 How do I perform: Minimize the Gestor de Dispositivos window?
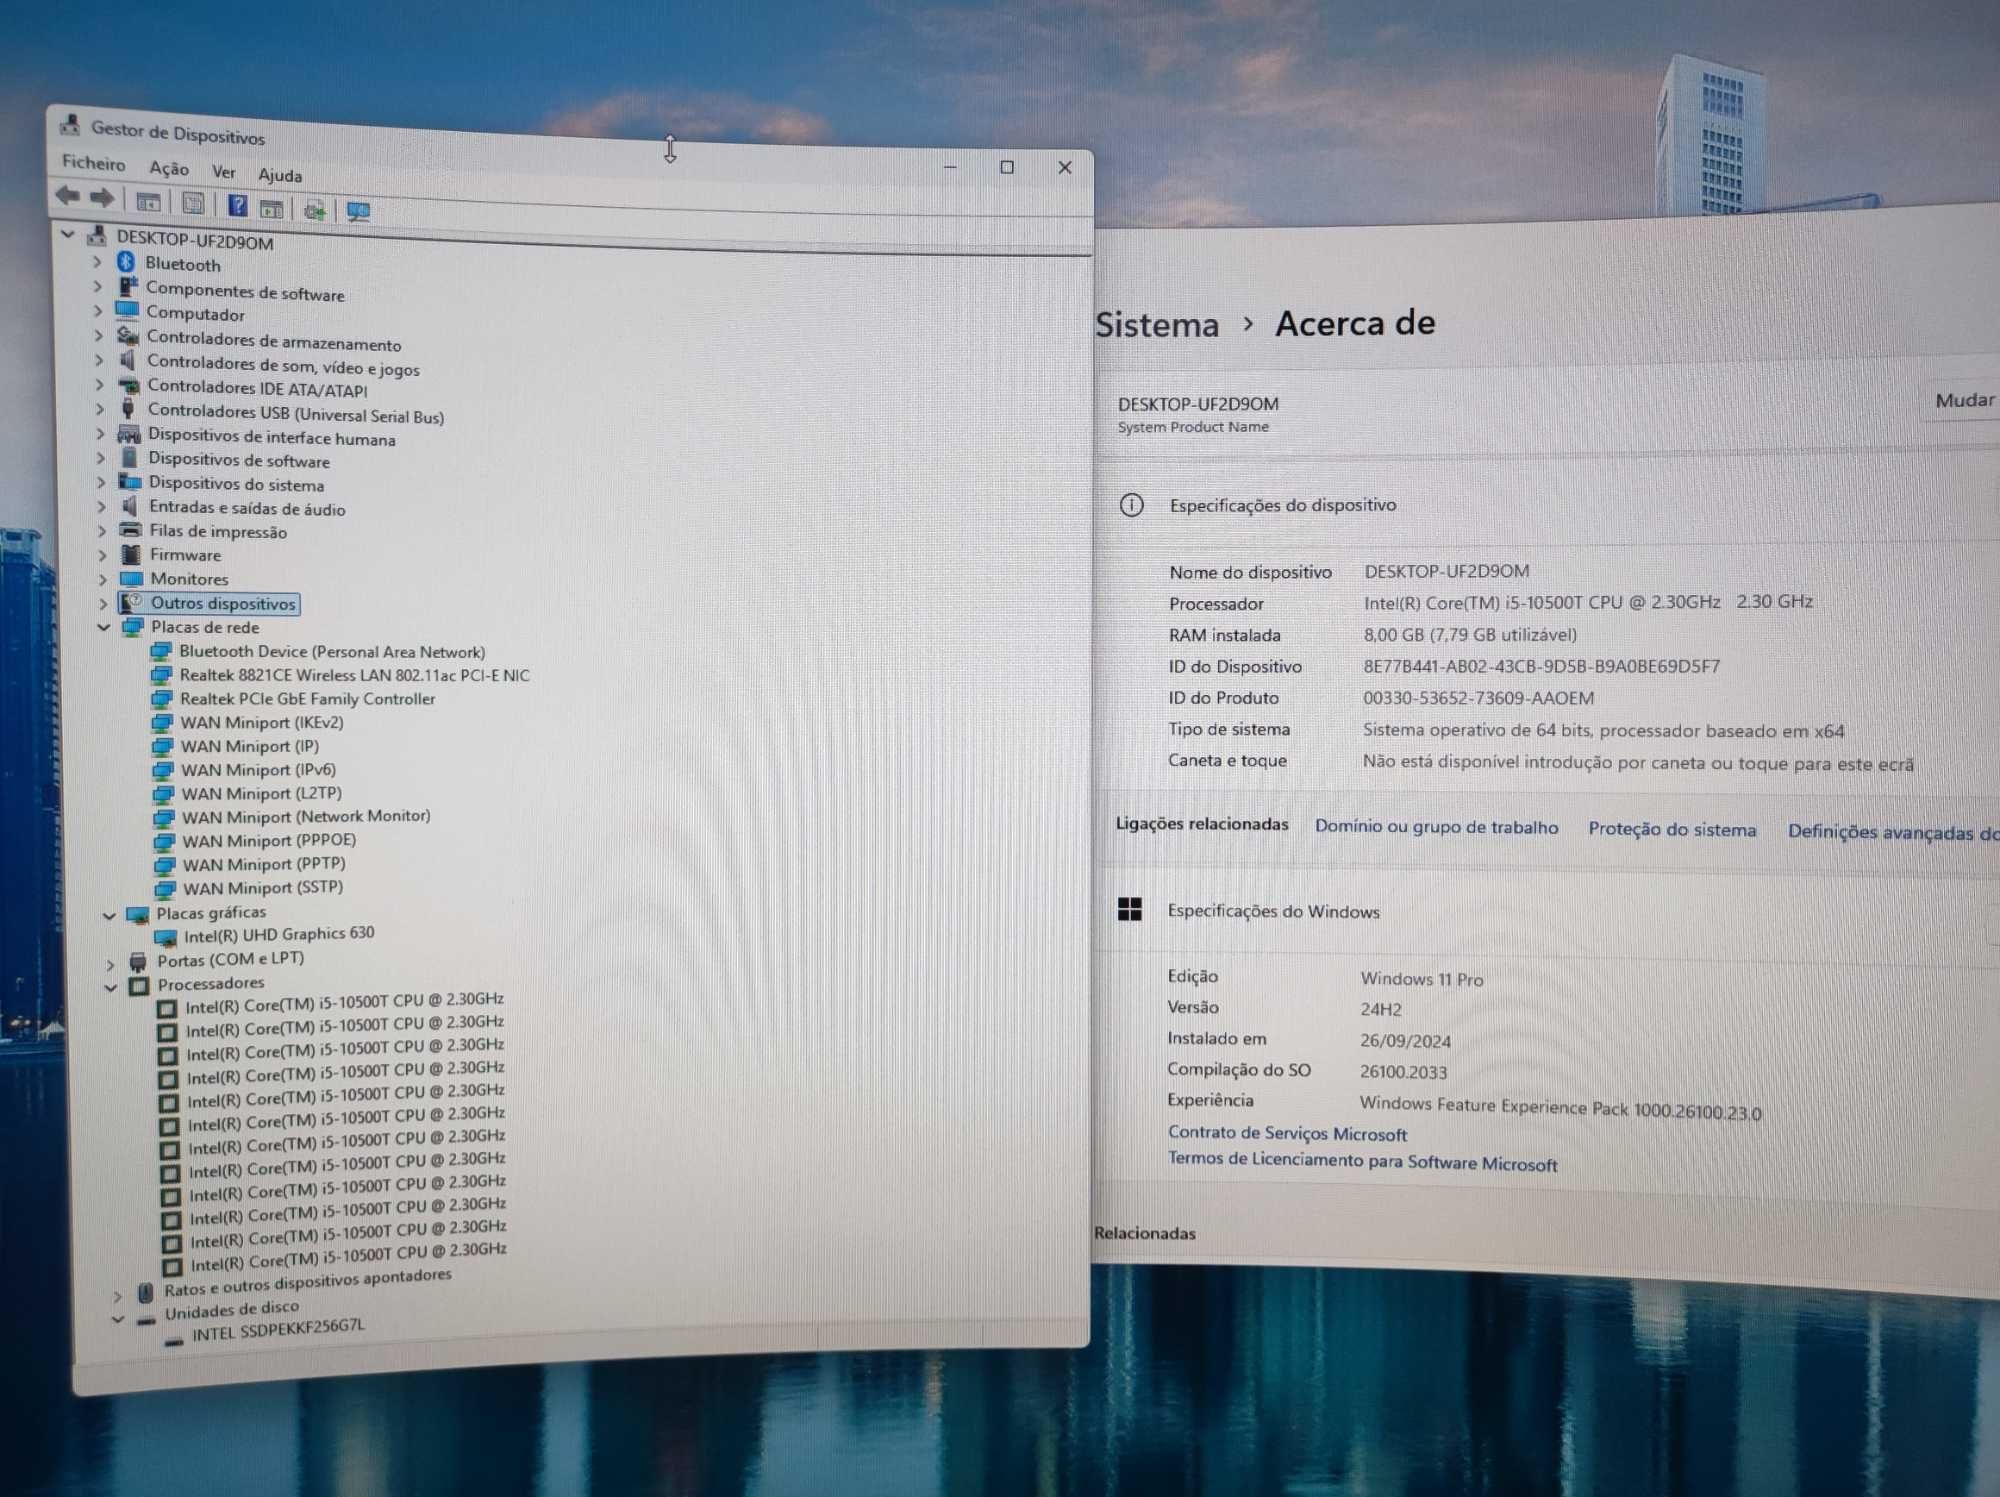click(x=950, y=166)
